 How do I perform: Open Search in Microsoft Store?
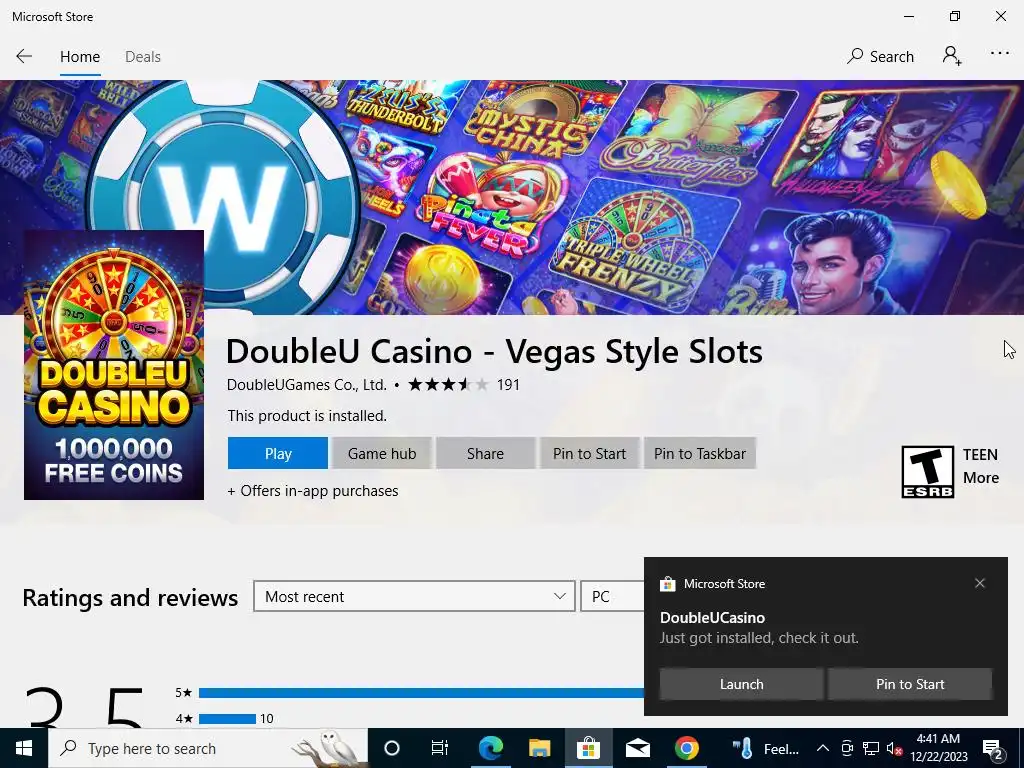click(880, 57)
